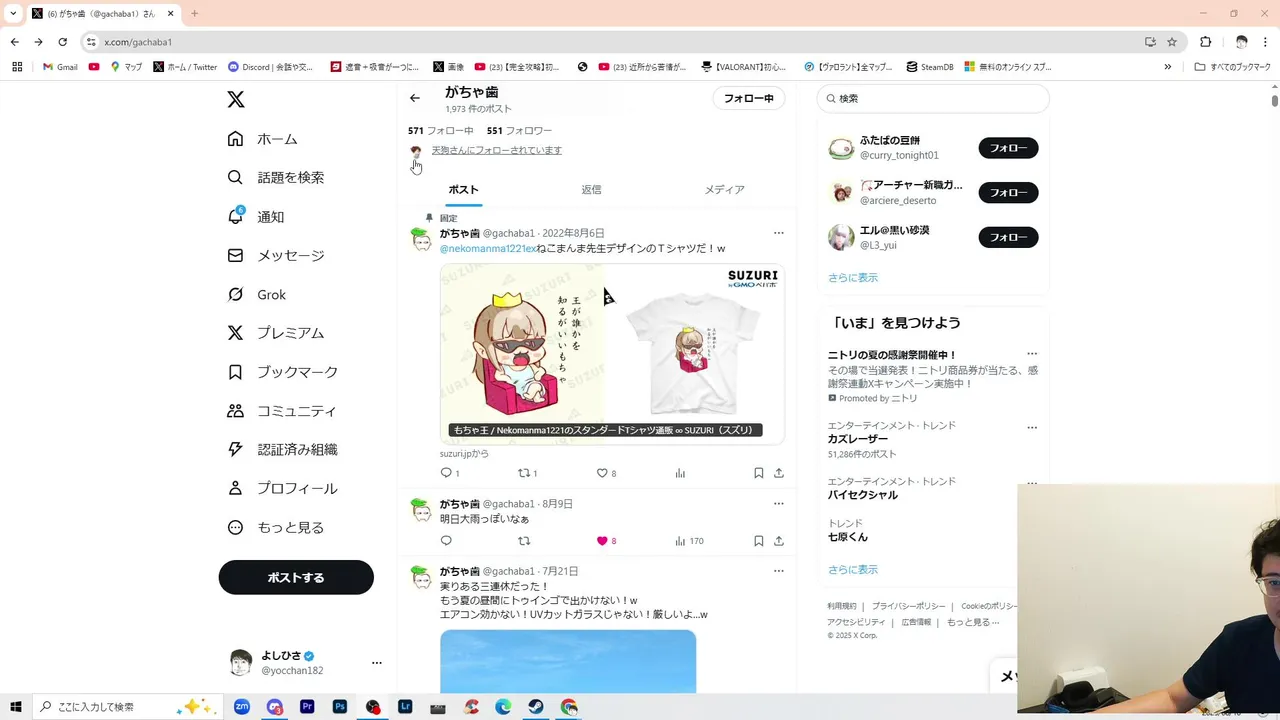Image resolution: width=1280 pixels, height=720 pixels.
Task: Open もっと見る in sidebar menu
Action: click(276, 527)
